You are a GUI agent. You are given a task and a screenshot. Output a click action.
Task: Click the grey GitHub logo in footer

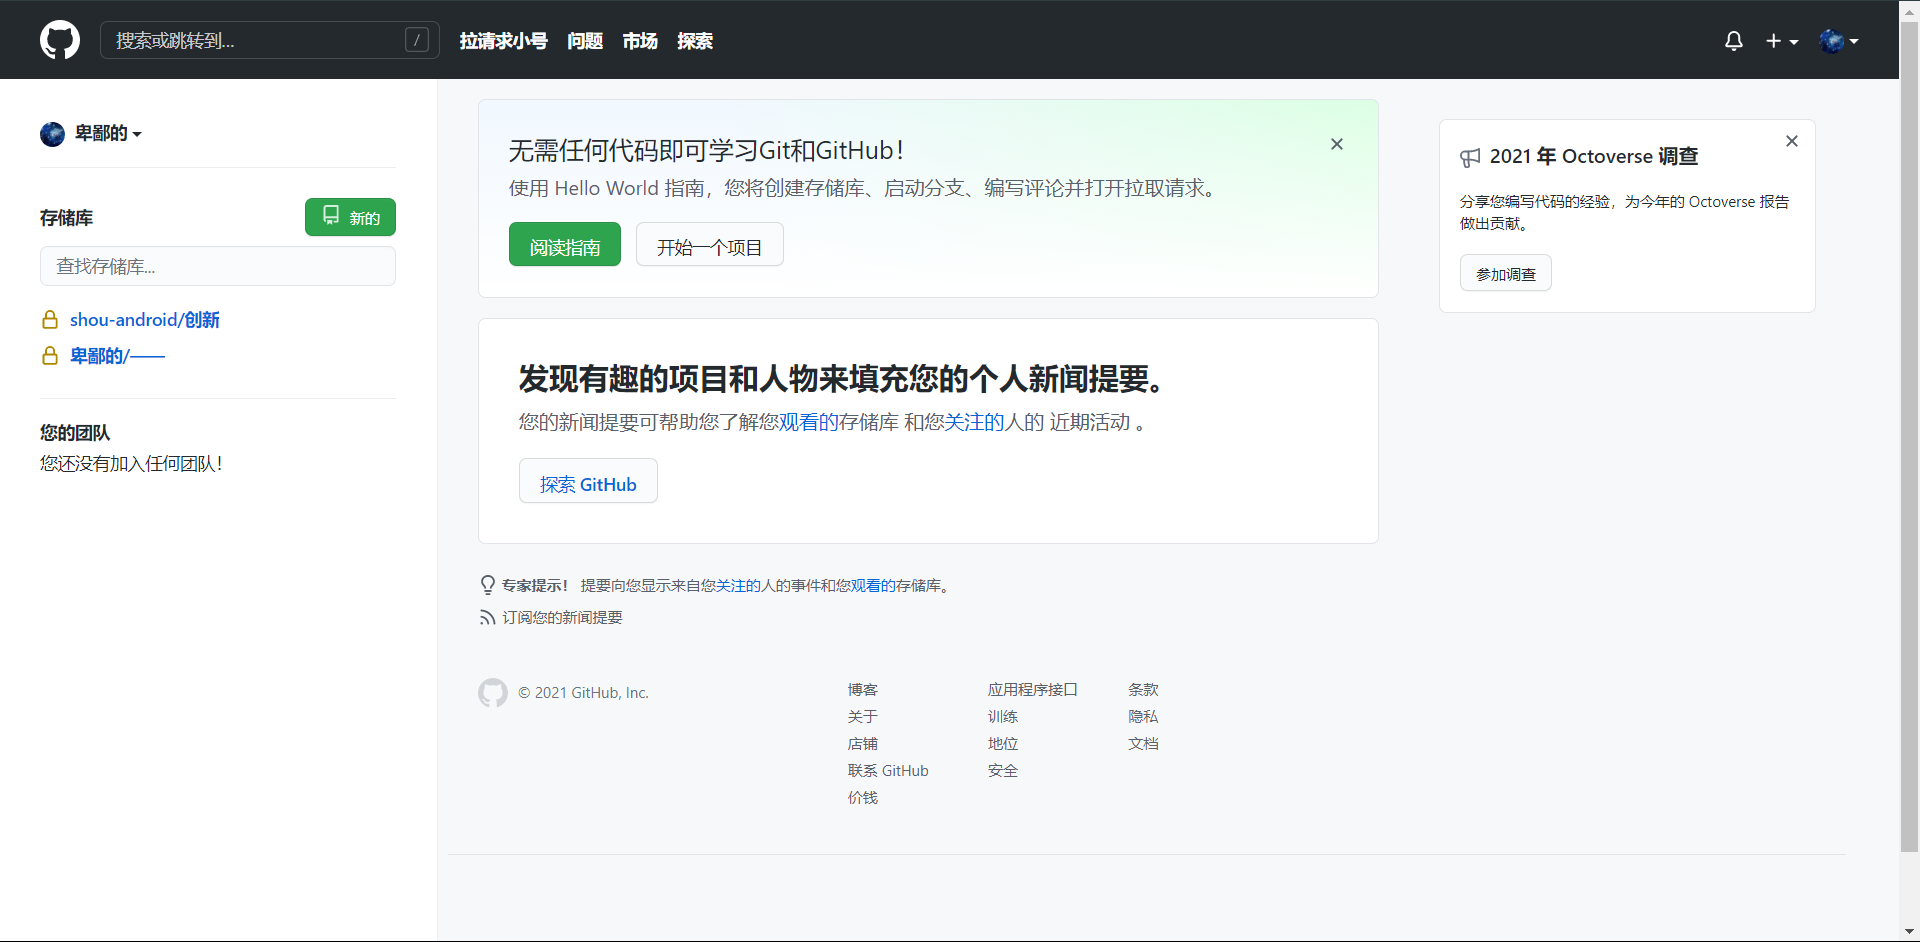point(493,693)
